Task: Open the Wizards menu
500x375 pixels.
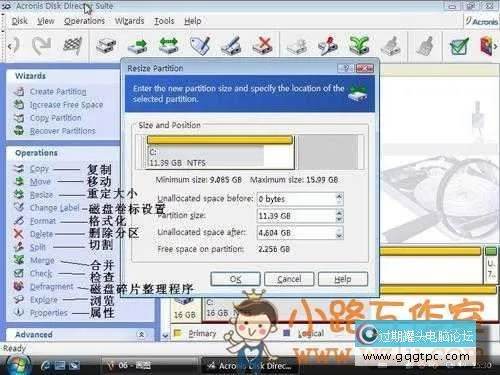Action: pyautogui.click(x=129, y=21)
